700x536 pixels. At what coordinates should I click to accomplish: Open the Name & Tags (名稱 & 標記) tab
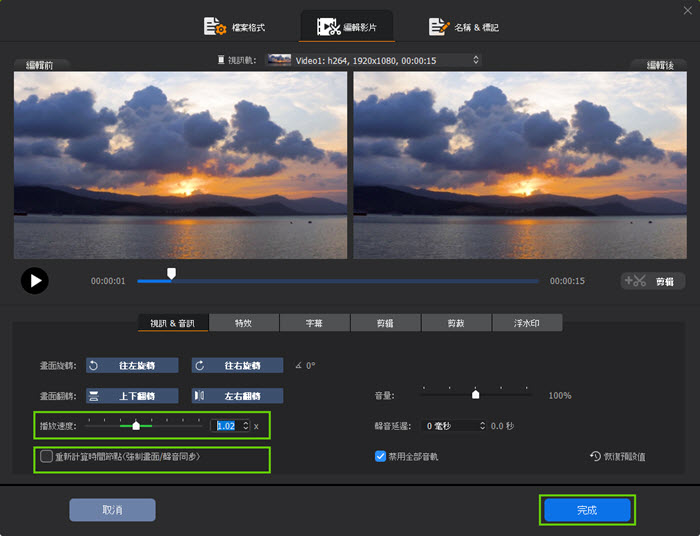click(463, 27)
